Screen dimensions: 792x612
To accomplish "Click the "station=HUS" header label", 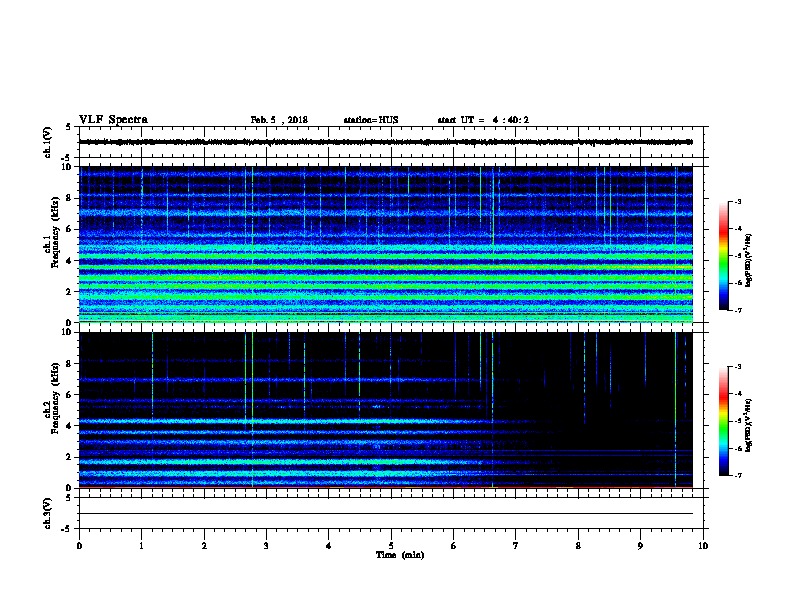I will [371, 120].
